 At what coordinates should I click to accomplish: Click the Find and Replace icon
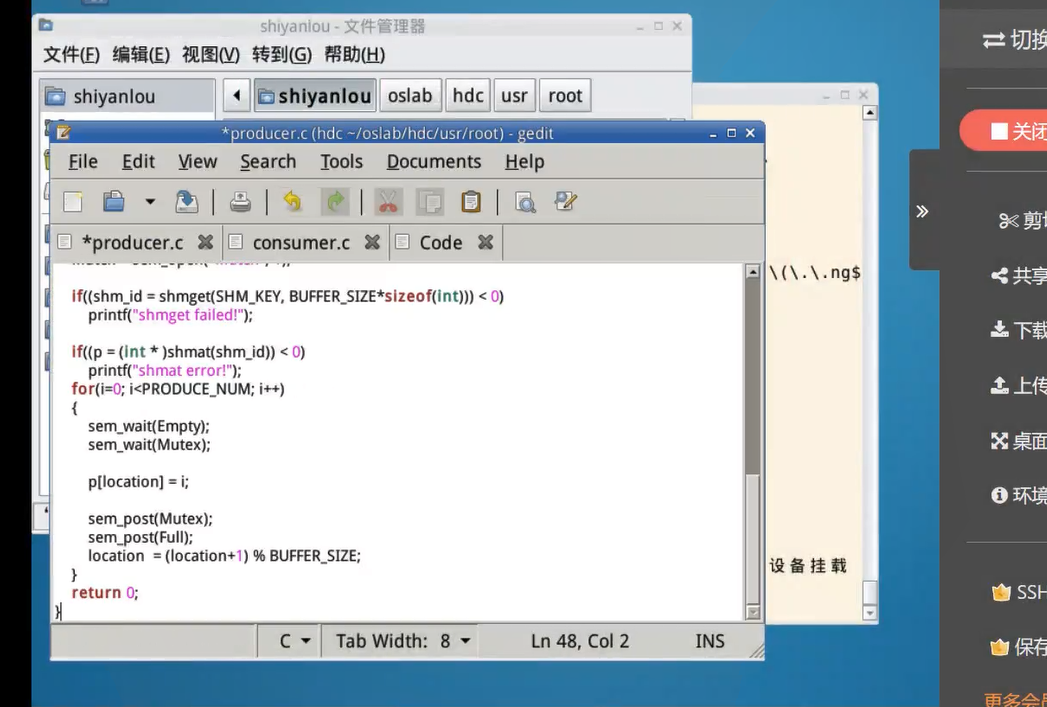pos(566,202)
